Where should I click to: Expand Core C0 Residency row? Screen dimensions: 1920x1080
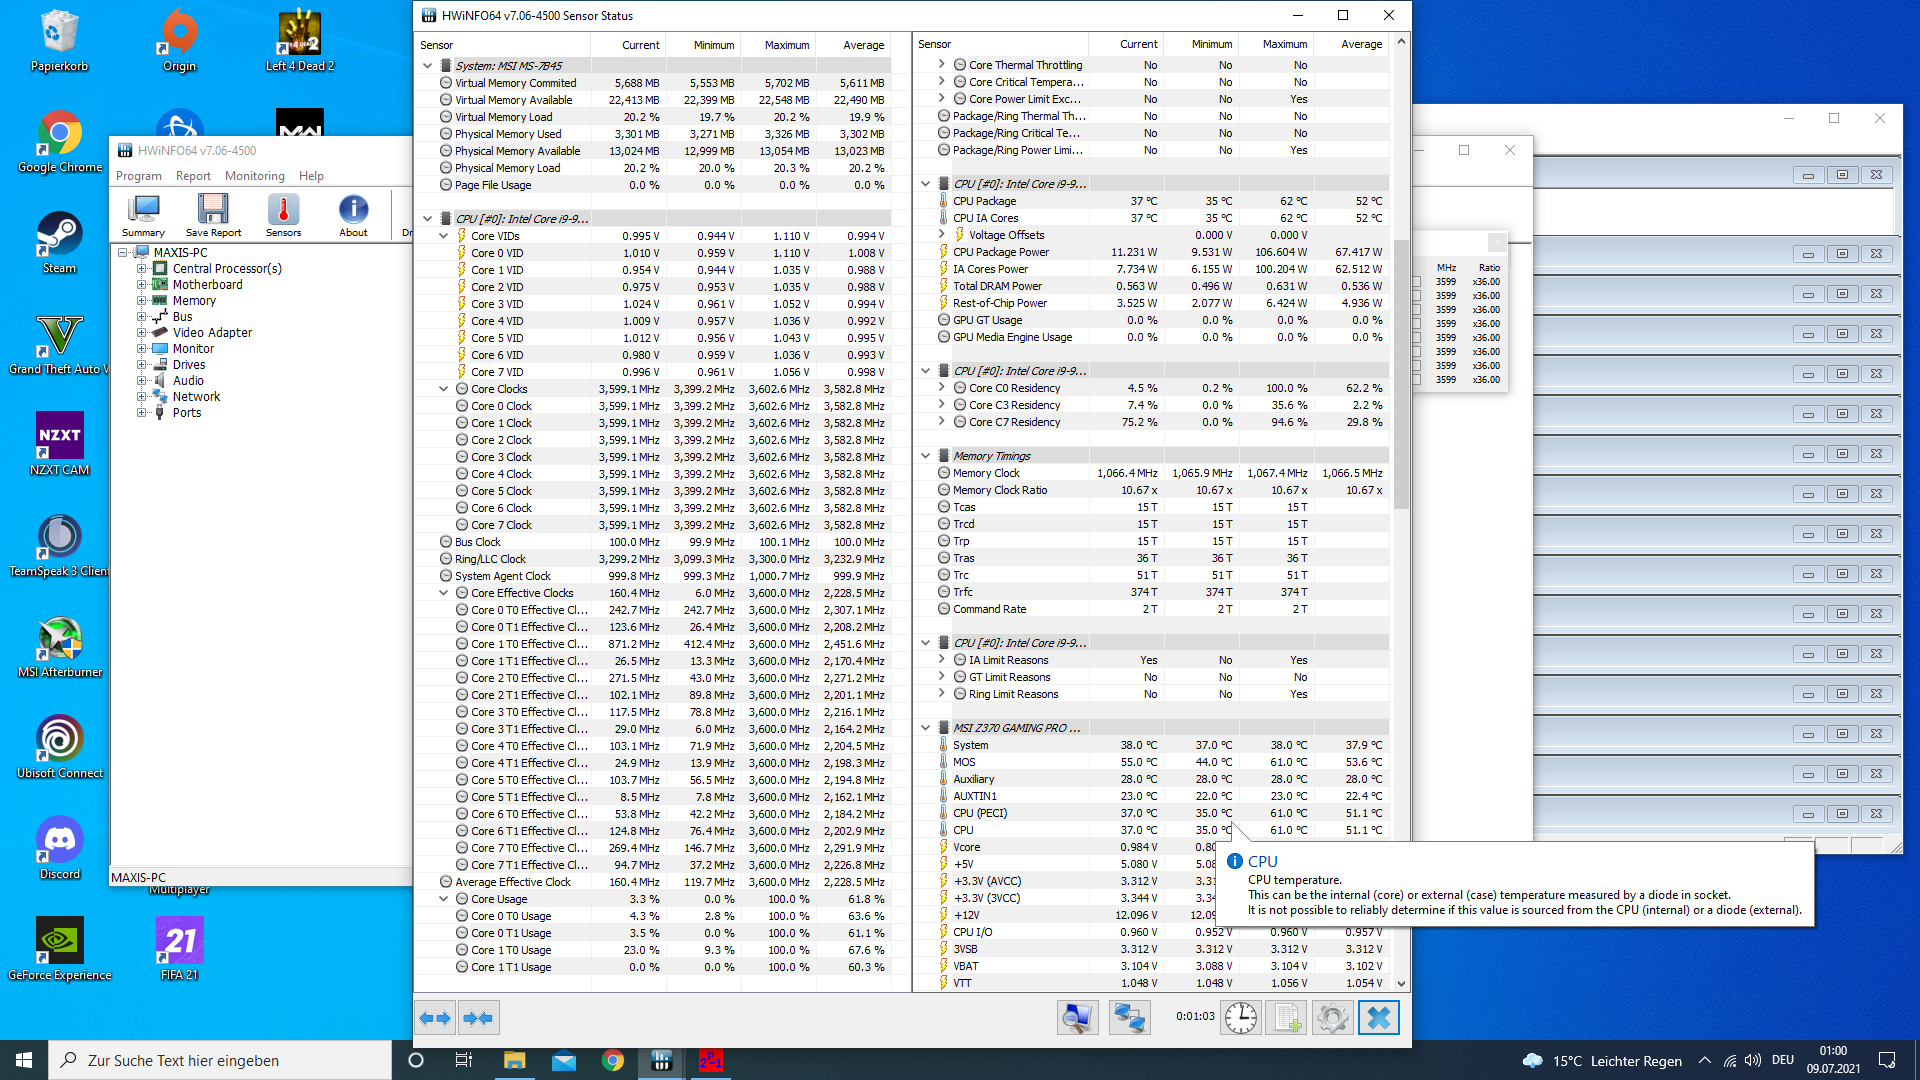coord(942,388)
